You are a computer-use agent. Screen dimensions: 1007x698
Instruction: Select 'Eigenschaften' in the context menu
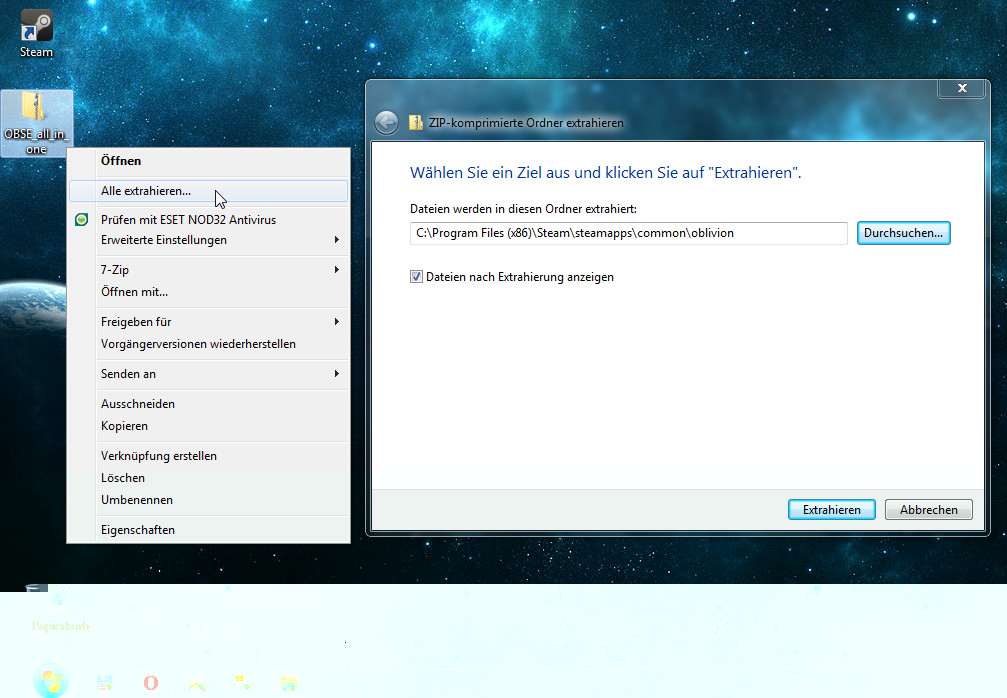138,530
